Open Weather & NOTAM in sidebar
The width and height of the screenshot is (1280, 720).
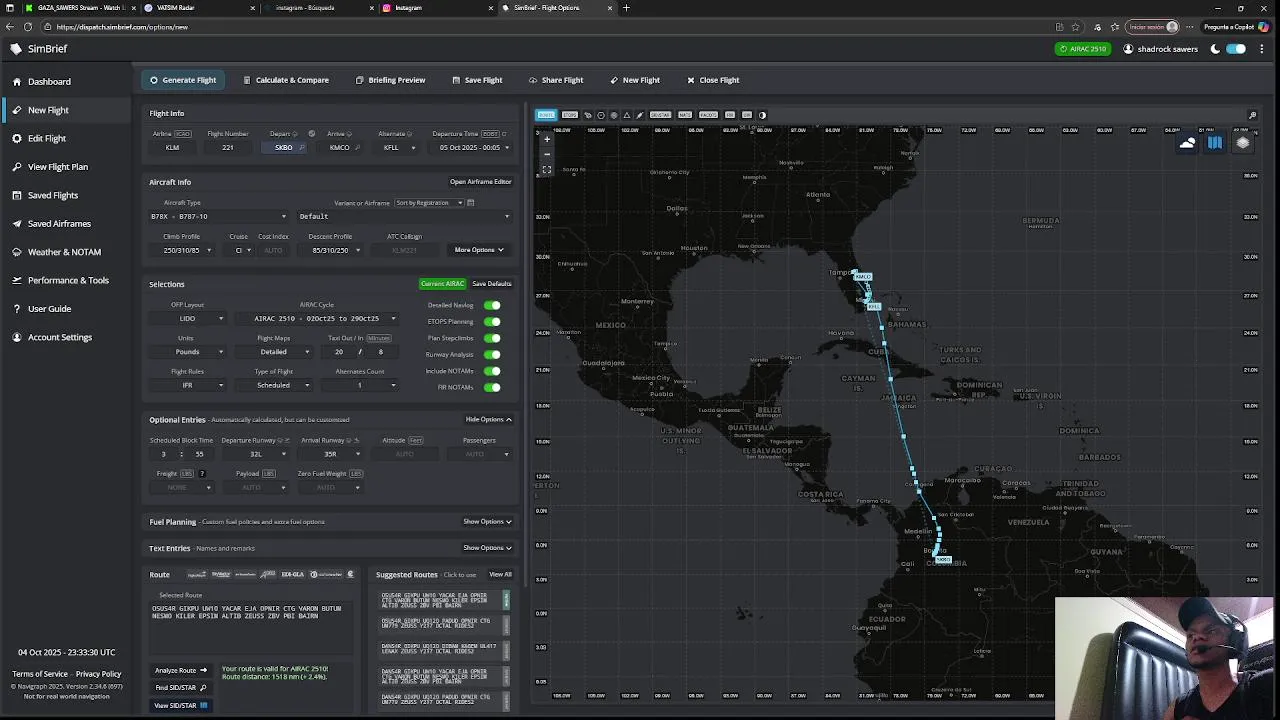coord(64,252)
